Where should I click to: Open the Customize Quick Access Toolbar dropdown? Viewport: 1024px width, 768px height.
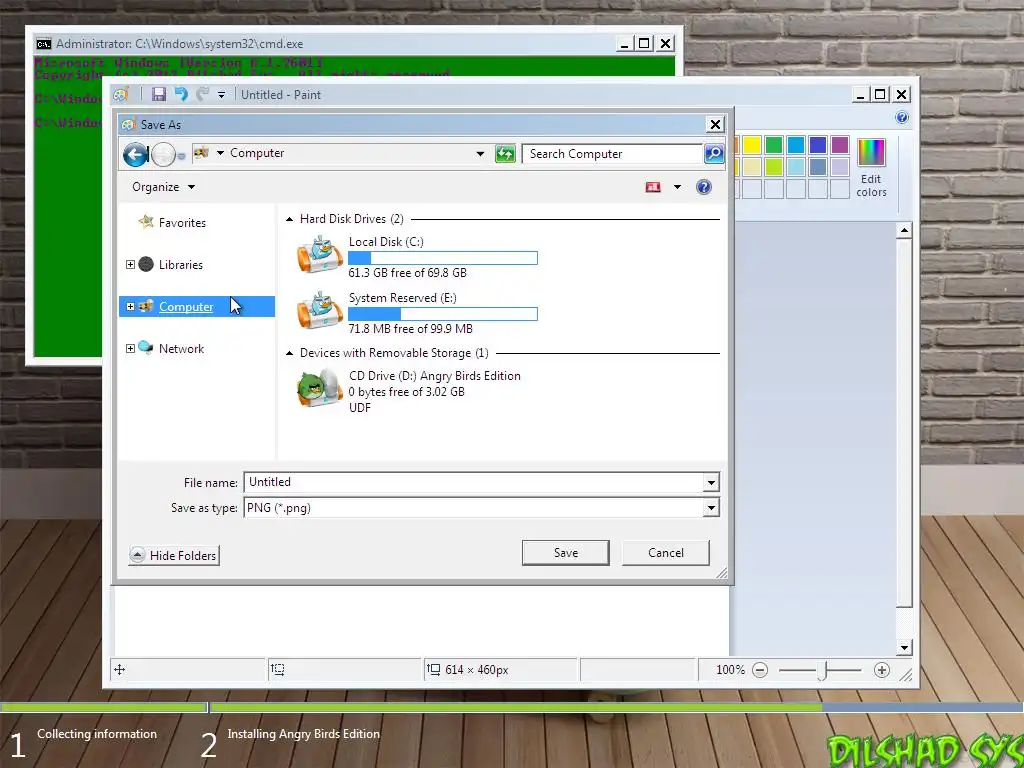221,95
